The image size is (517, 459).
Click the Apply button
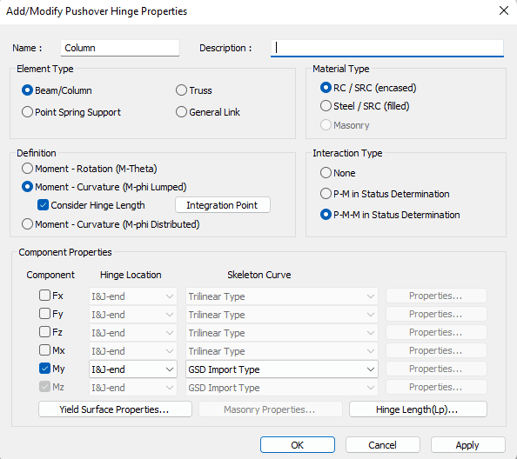[x=468, y=445]
